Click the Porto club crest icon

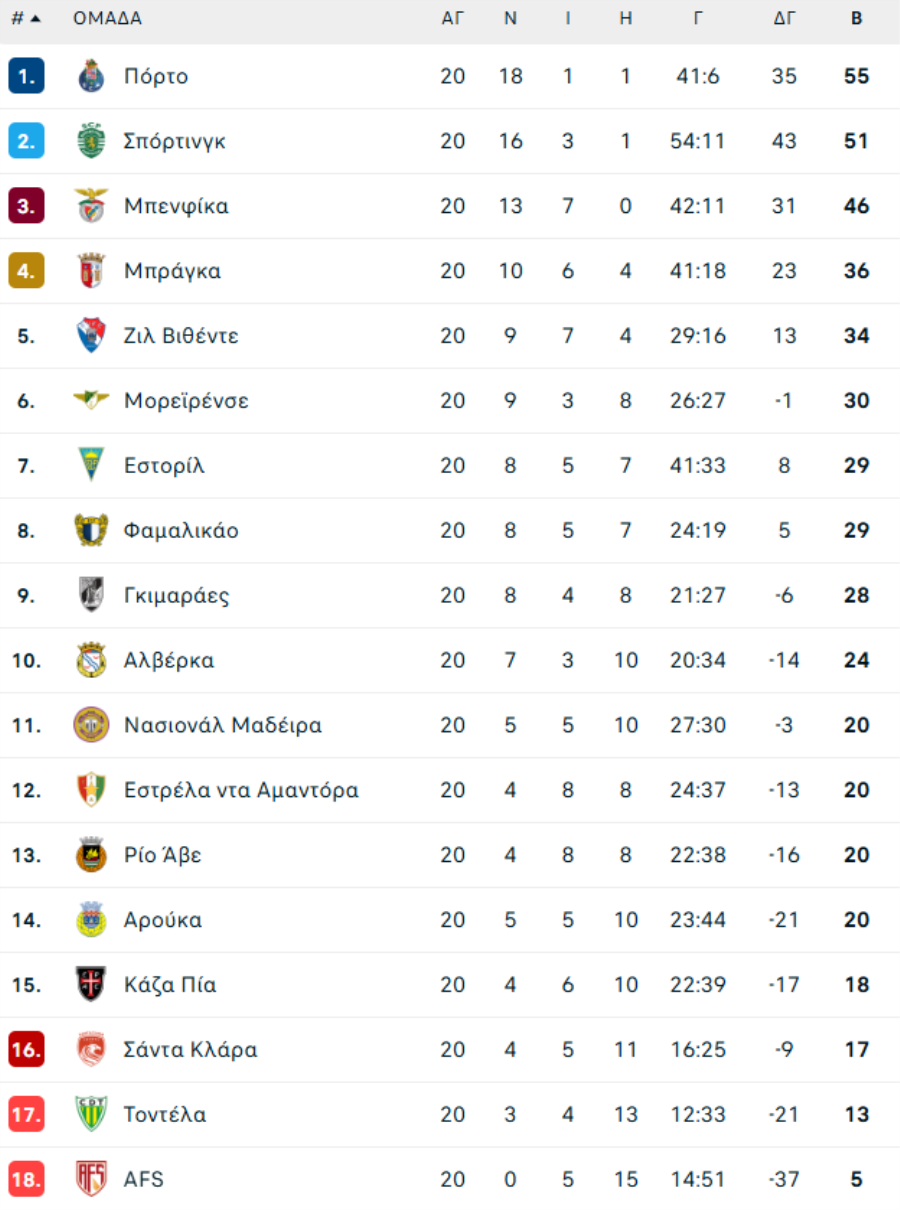[x=91, y=76]
